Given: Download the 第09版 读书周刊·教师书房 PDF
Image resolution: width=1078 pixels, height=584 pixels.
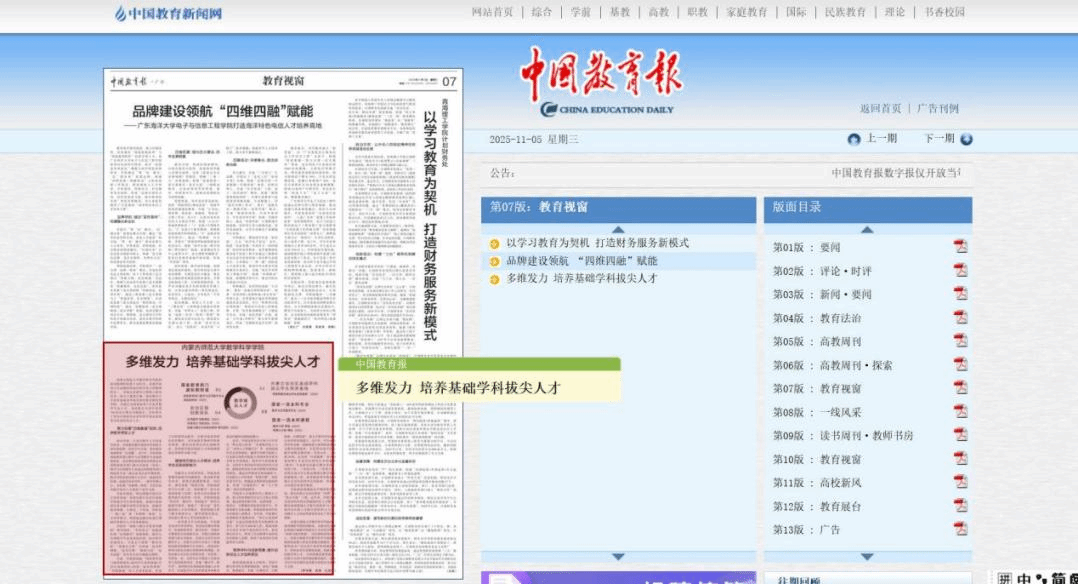Looking at the screenshot, I should [x=960, y=435].
